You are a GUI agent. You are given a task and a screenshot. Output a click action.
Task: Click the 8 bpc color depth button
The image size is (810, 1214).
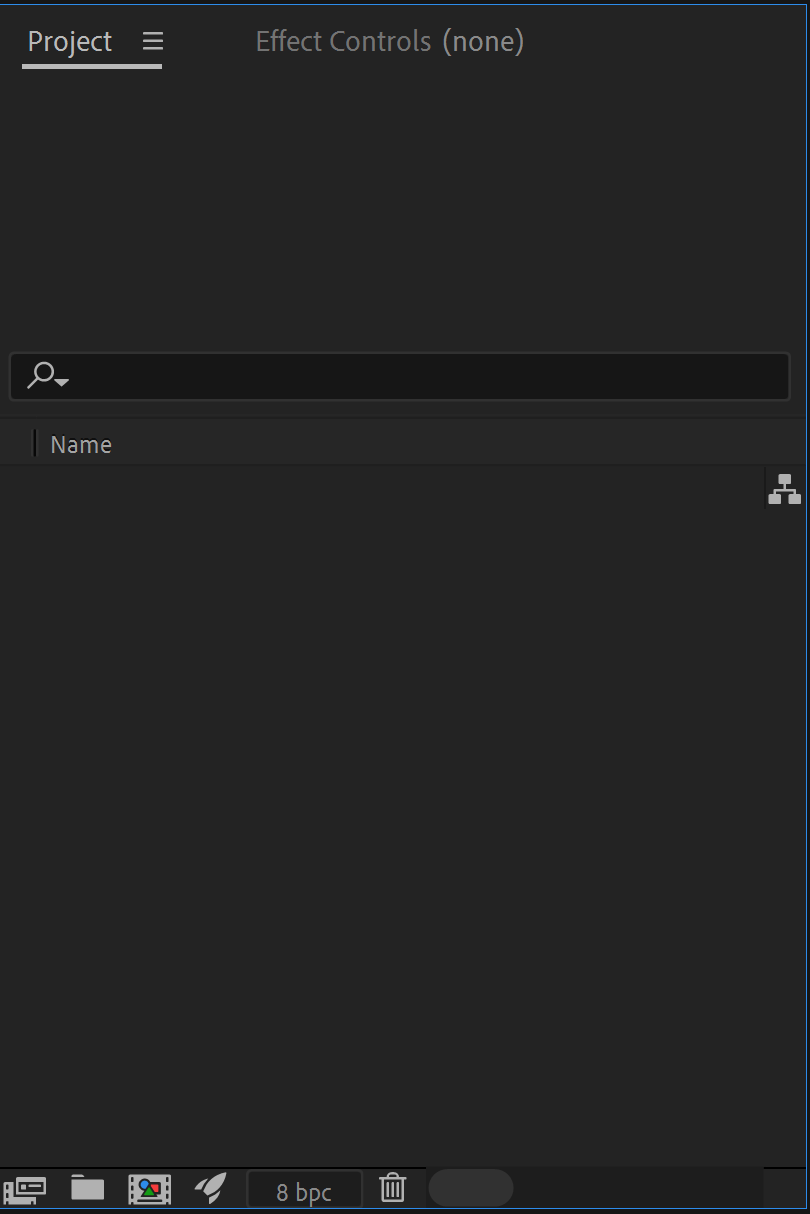(304, 1189)
